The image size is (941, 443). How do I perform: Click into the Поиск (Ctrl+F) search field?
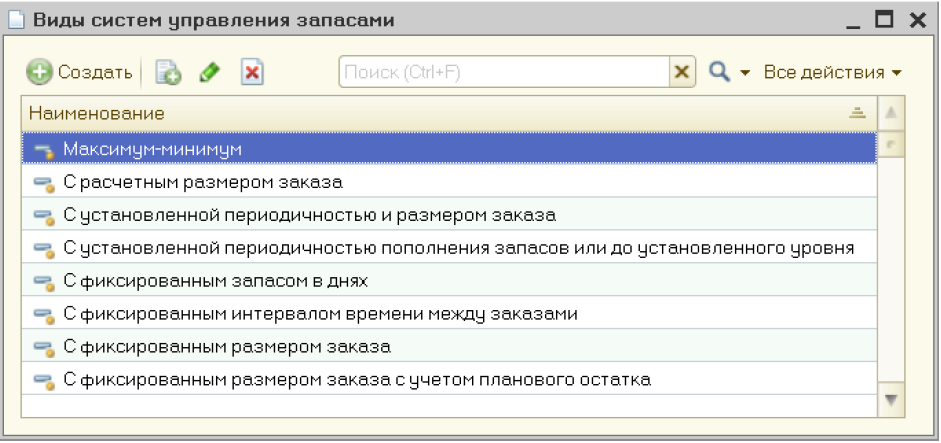tap(503, 73)
